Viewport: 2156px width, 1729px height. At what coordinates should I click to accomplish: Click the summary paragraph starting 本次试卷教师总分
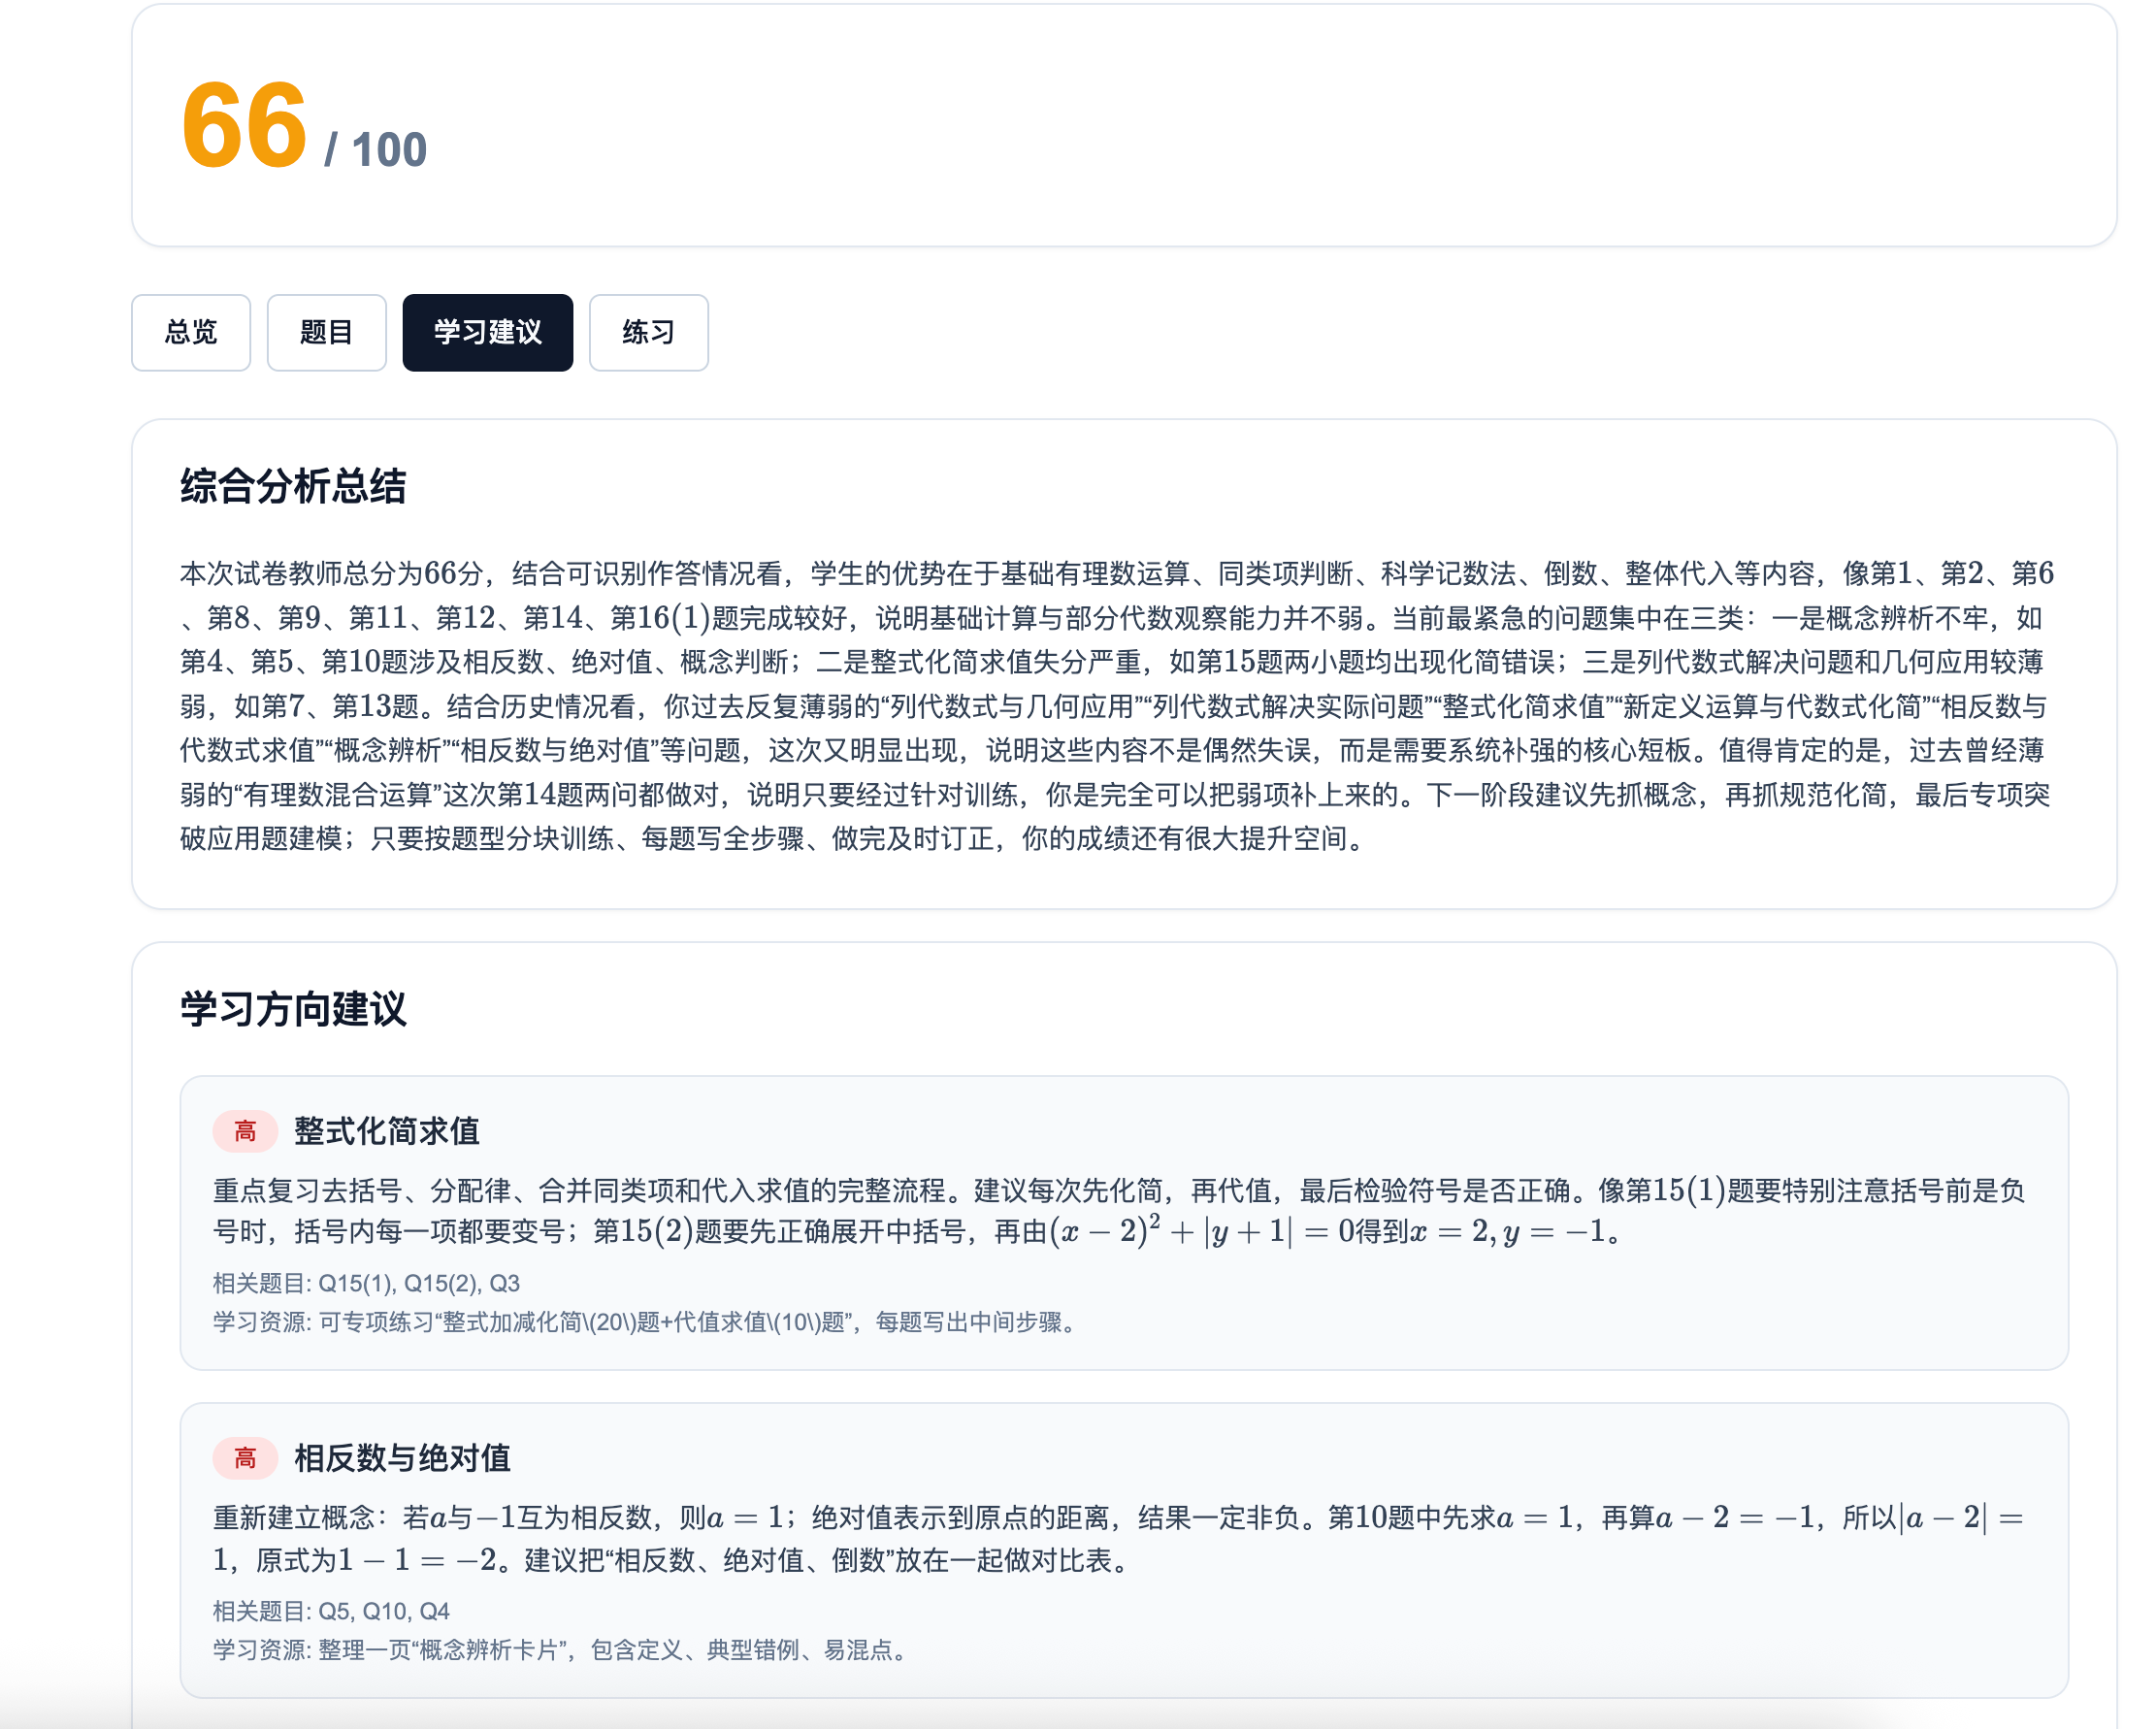pos(1117,706)
